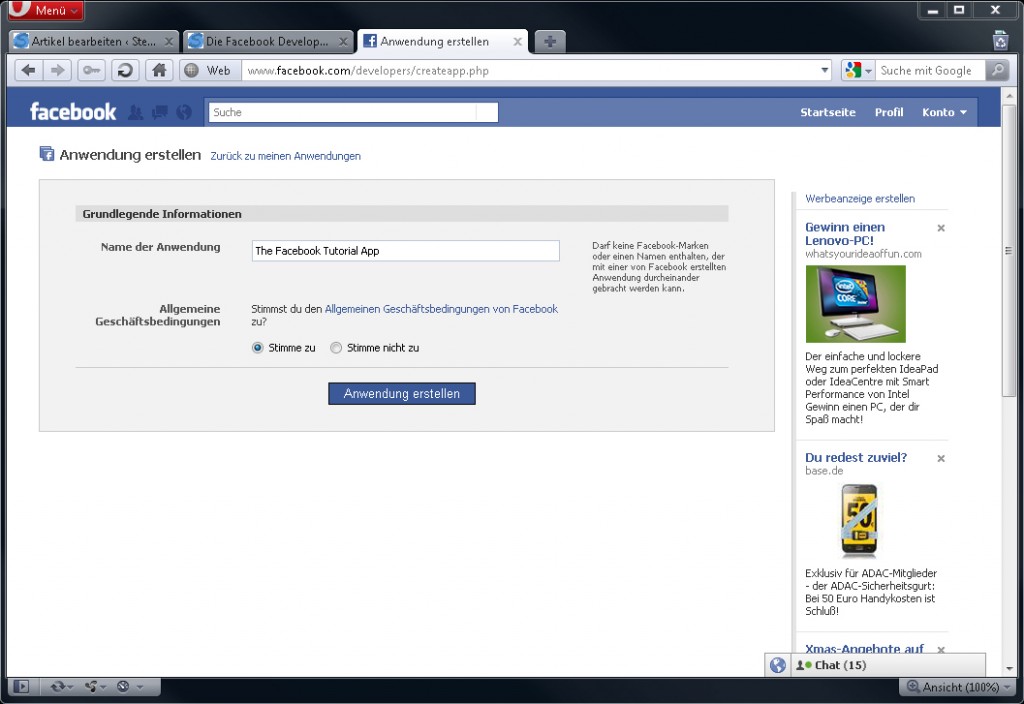Go to browser home page icon

(x=159, y=70)
